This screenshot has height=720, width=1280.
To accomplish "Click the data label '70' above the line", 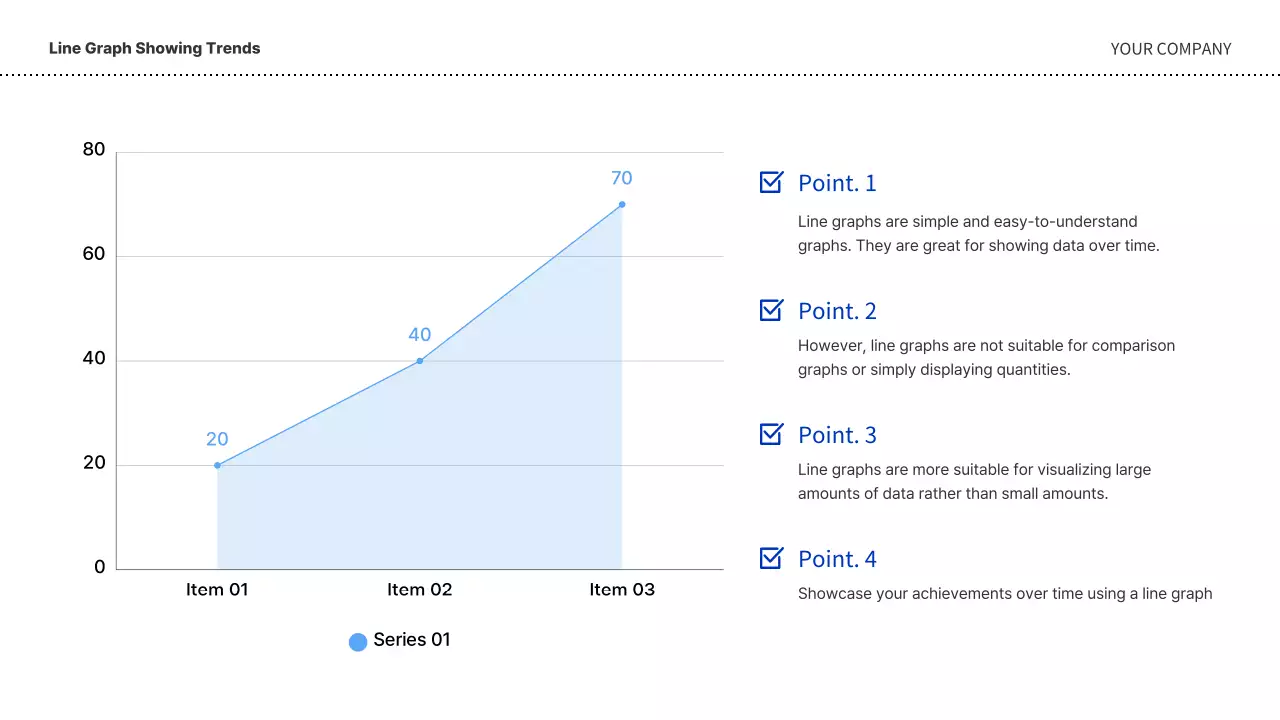I will point(622,179).
